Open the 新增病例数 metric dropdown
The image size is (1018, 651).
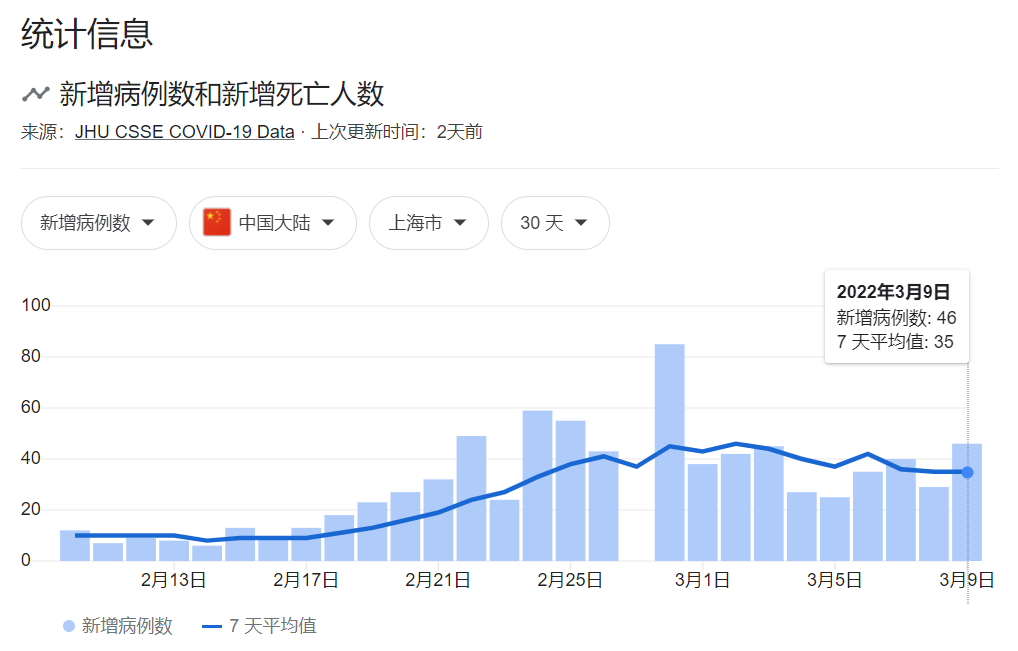coord(99,223)
